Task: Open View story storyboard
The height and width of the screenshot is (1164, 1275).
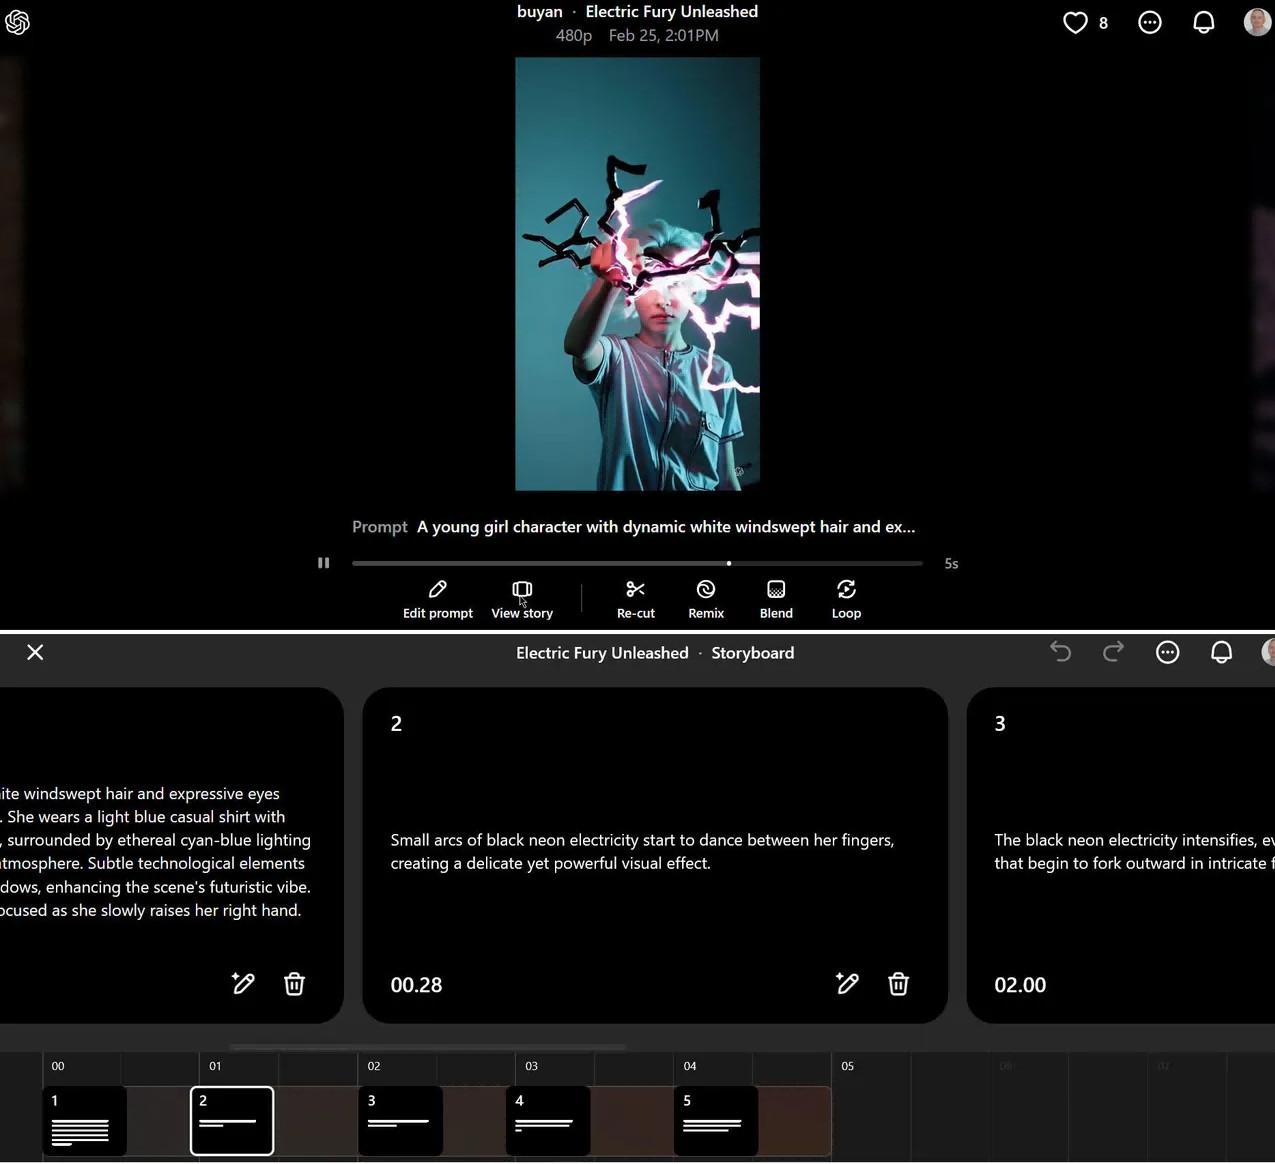Action: tap(522, 590)
